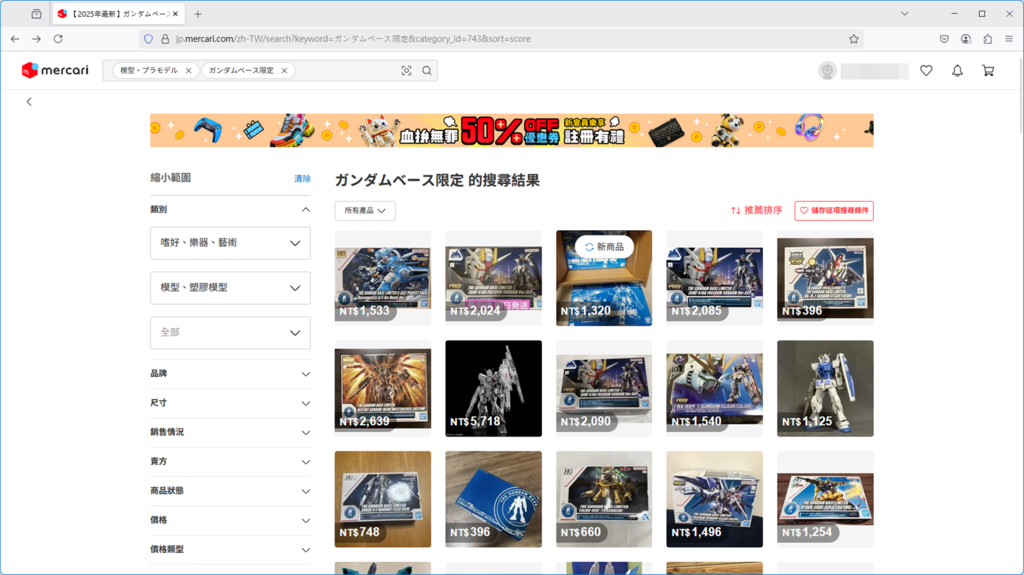
Task: Expand the 價格類型 price type filter
Action: (x=230, y=550)
